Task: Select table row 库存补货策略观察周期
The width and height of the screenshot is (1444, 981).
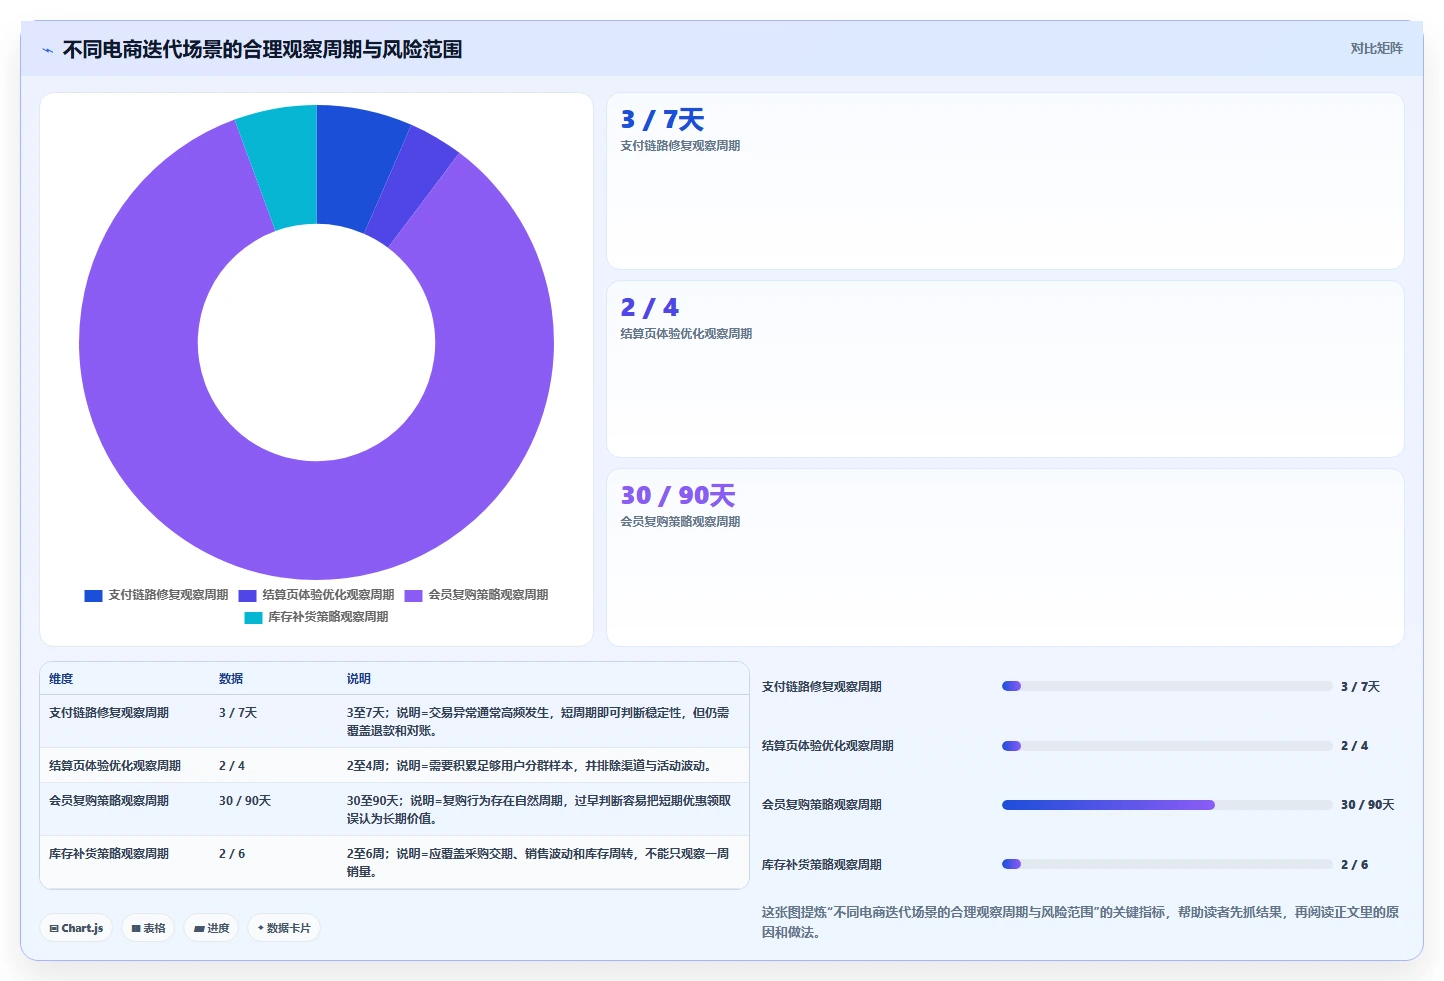Action: [394, 862]
